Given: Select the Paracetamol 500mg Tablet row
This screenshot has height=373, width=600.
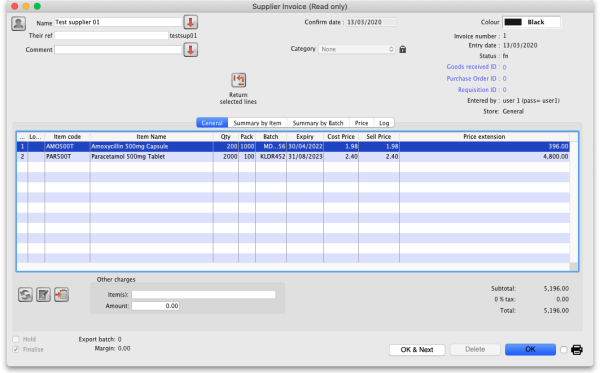Looking at the screenshot, I should [x=293, y=156].
